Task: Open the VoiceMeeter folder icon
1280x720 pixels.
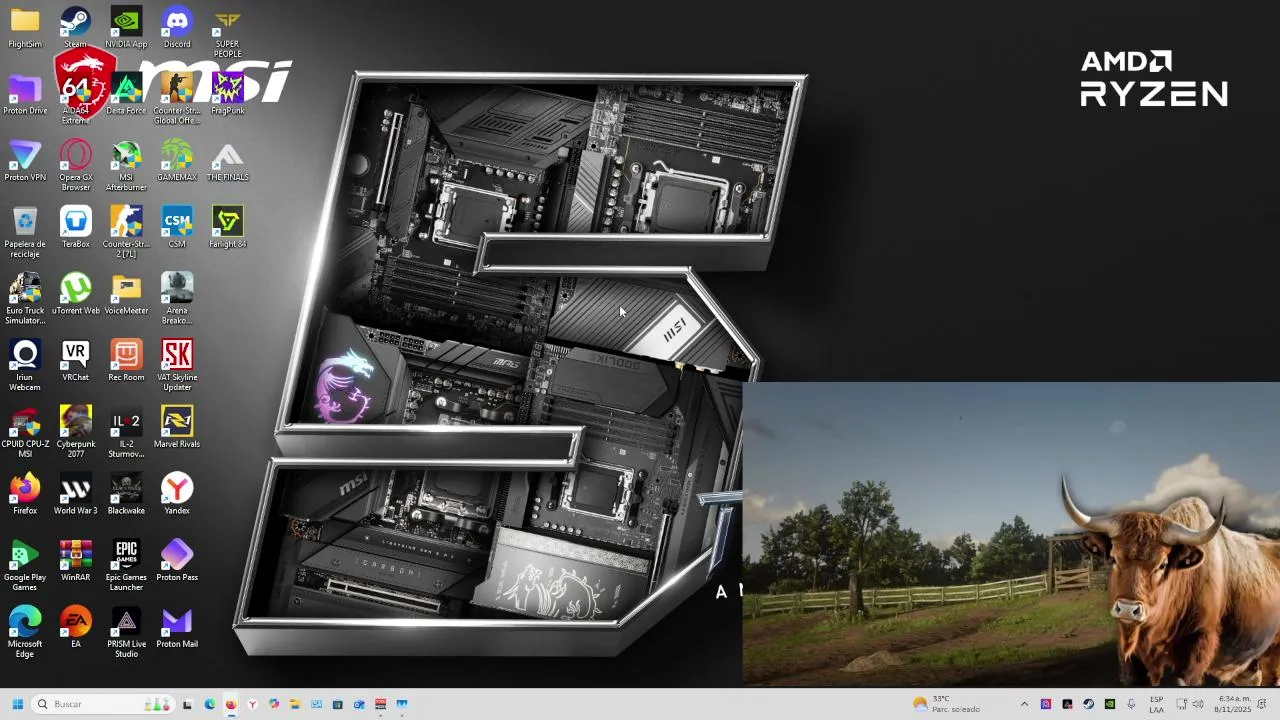Action: [x=126, y=295]
